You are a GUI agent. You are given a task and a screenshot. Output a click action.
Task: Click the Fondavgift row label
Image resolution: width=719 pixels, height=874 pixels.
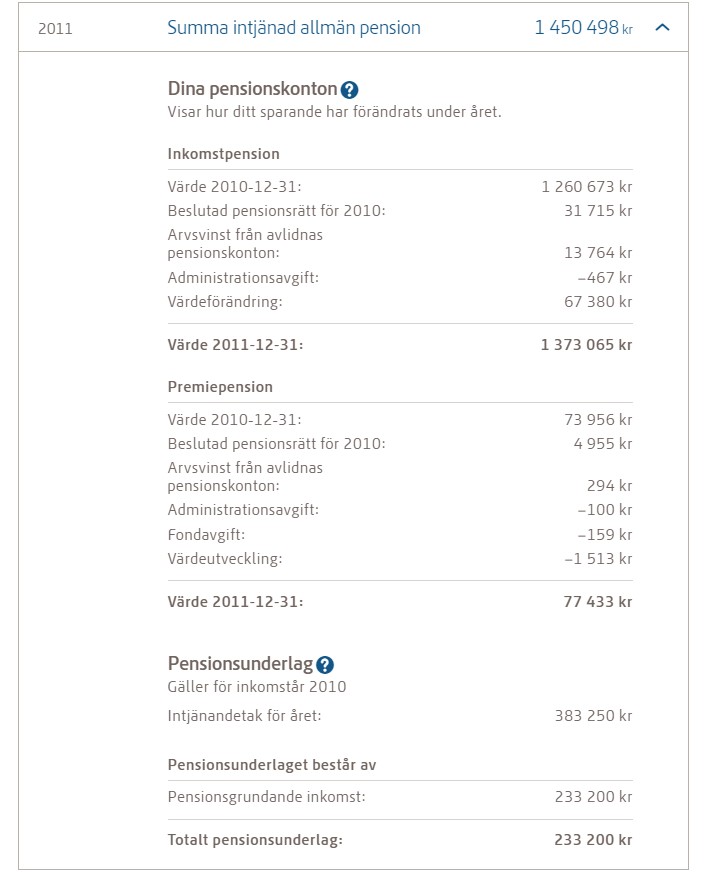click(x=206, y=535)
